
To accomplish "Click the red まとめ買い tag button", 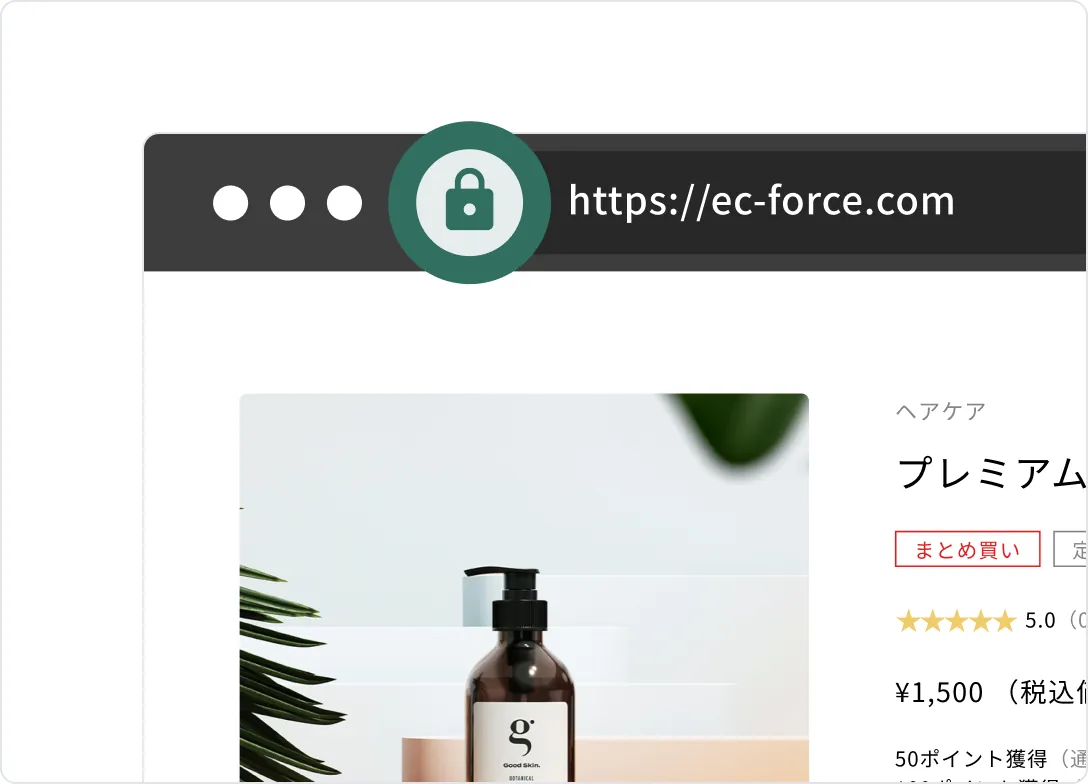I will coord(967,549).
